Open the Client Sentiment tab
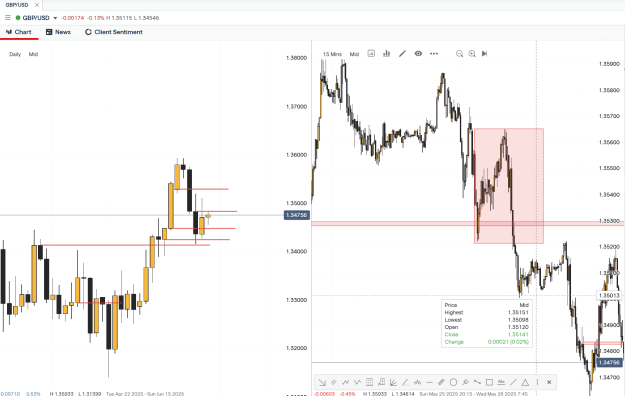625x396 pixels. coord(114,32)
